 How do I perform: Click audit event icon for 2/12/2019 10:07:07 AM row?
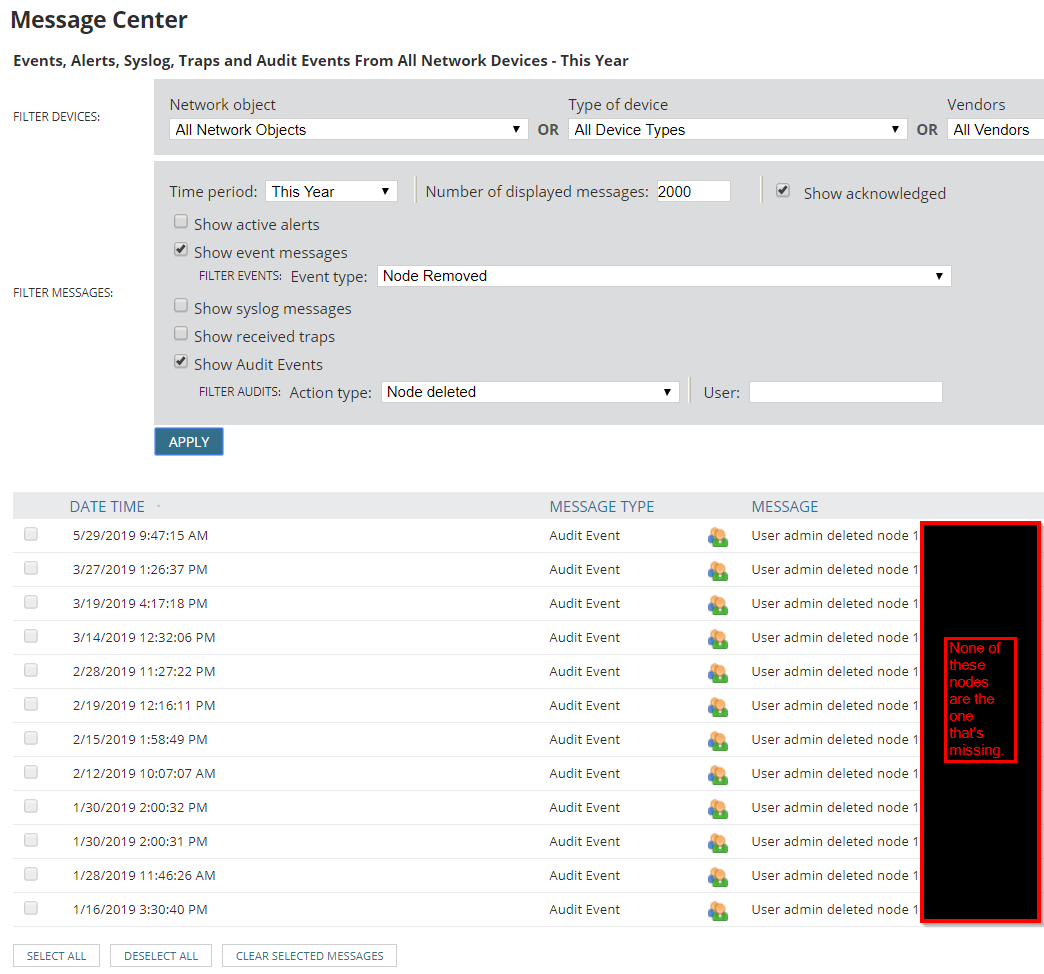click(x=718, y=774)
